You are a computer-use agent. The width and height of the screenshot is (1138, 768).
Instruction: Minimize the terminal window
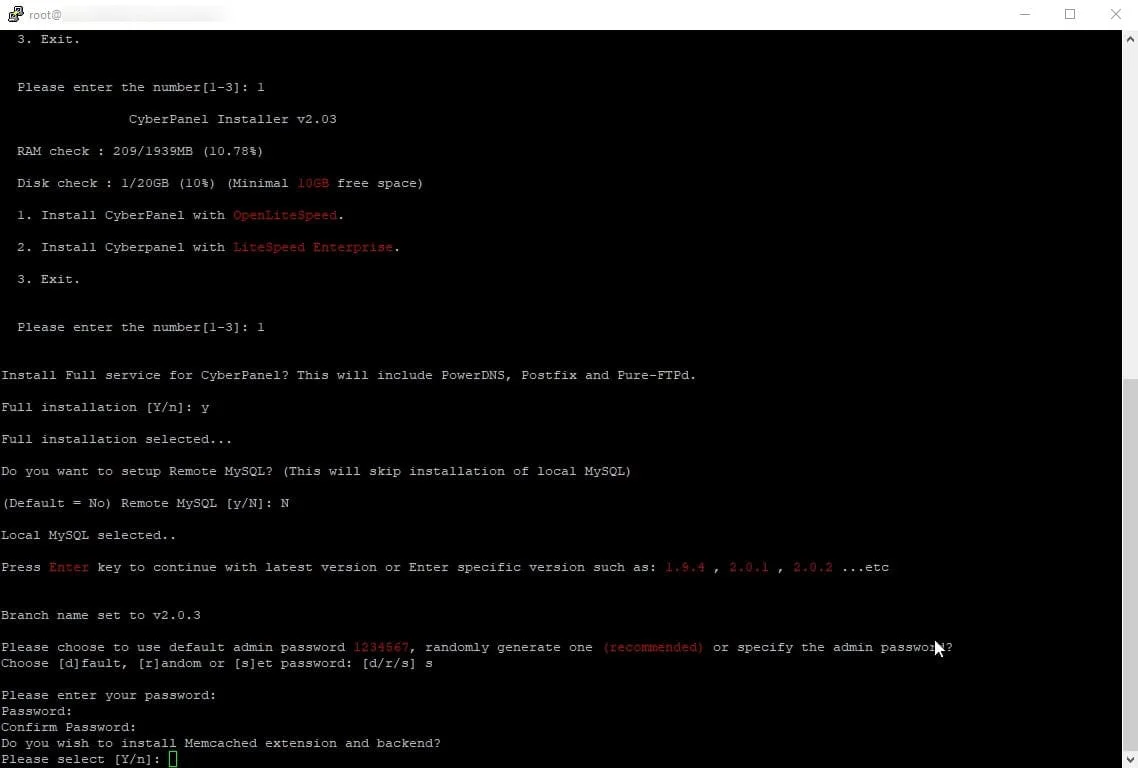tap(1024, 14)
